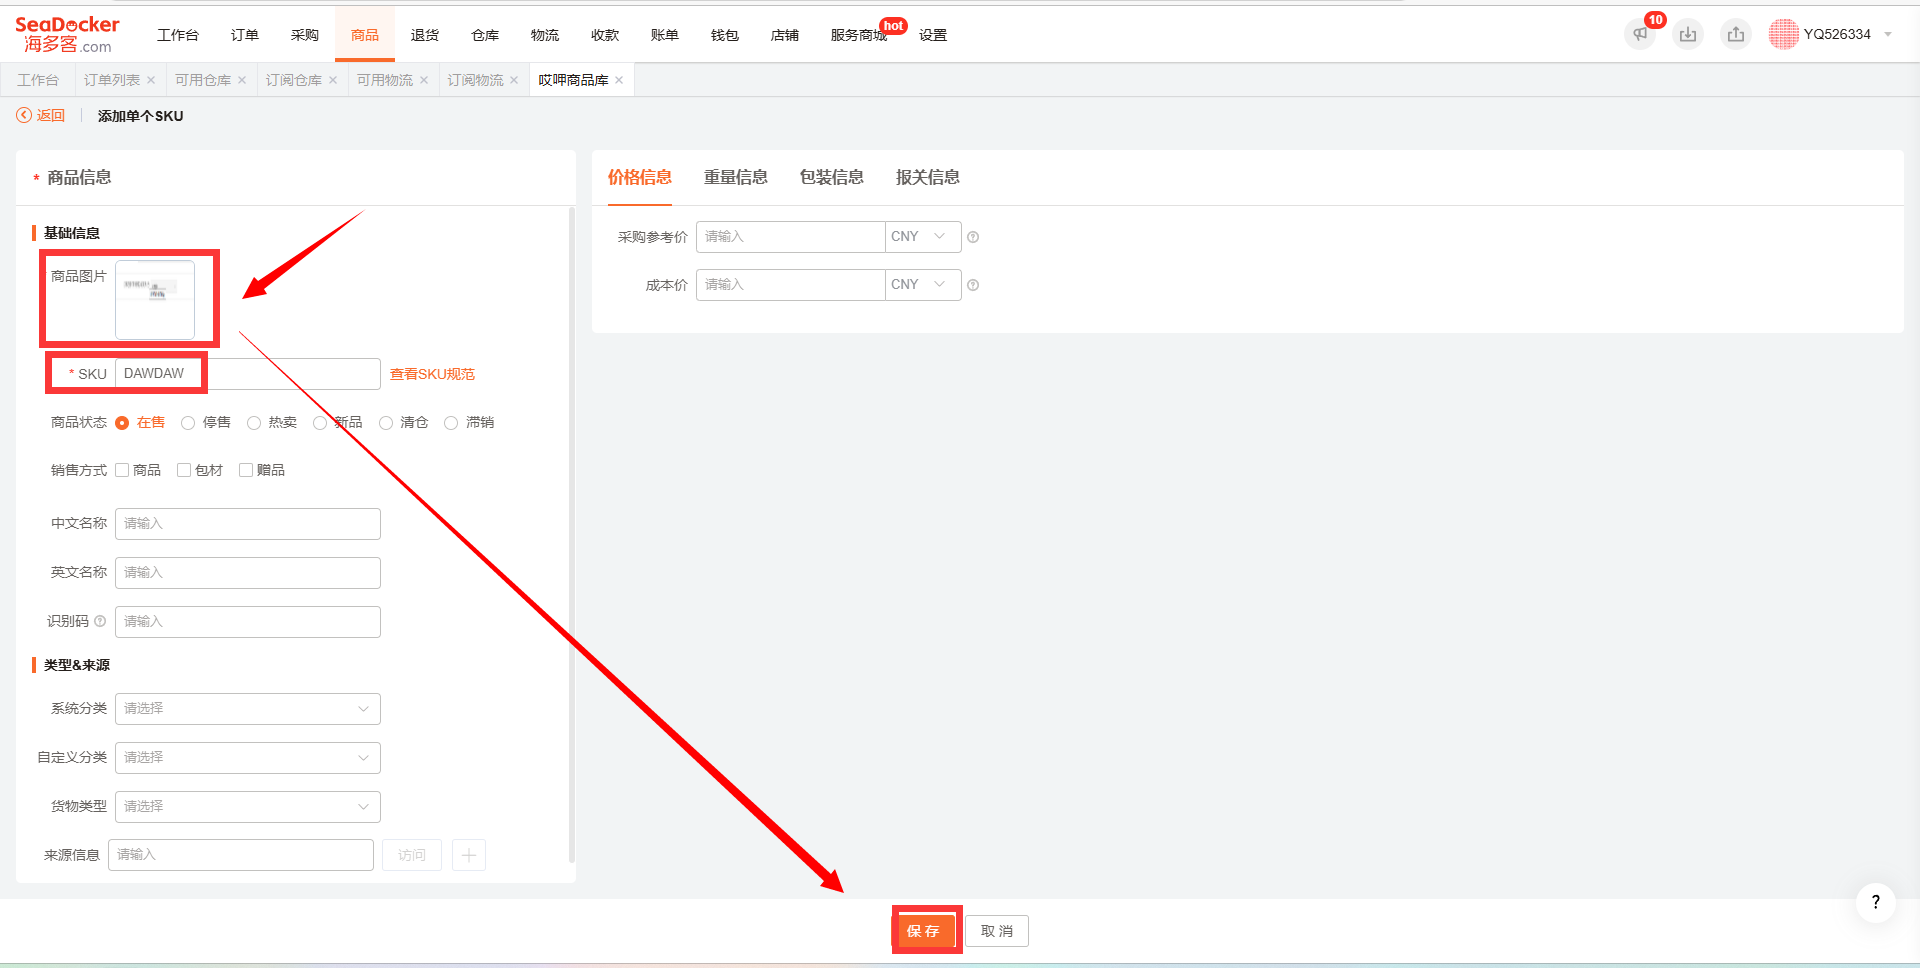
Task: Select the 停售 product status
Action: 188,423
